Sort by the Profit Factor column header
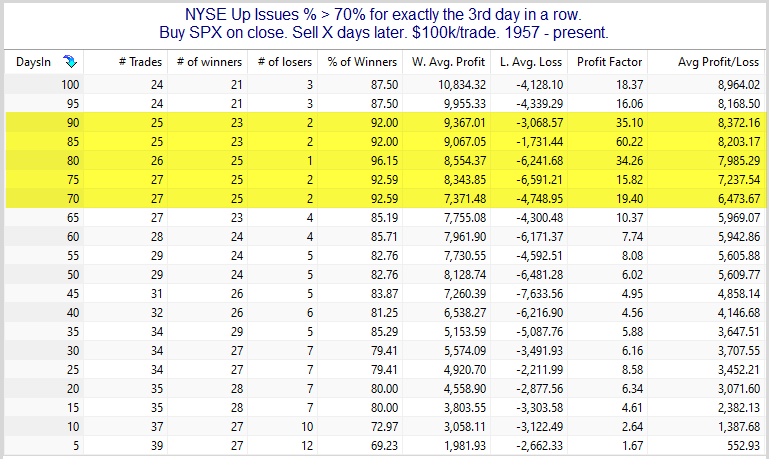 point(608,62)
